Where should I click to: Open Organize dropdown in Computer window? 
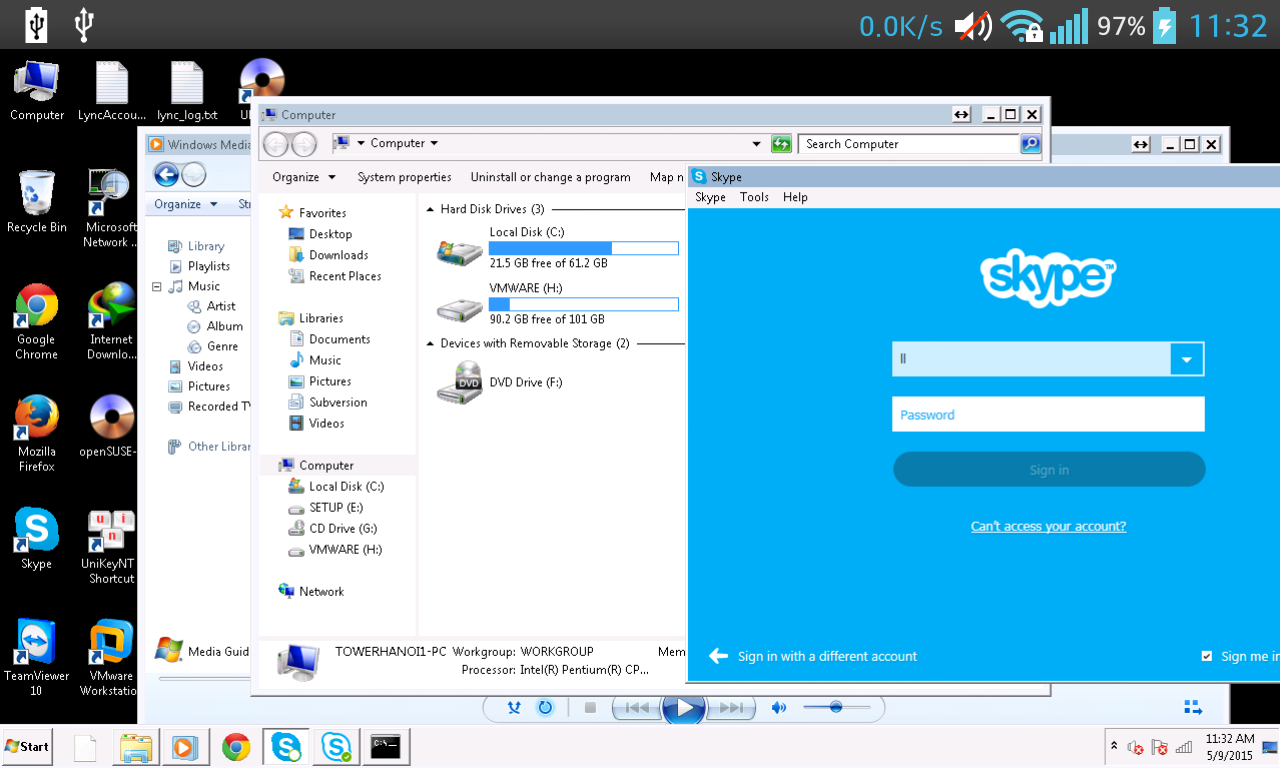[304, 177]
